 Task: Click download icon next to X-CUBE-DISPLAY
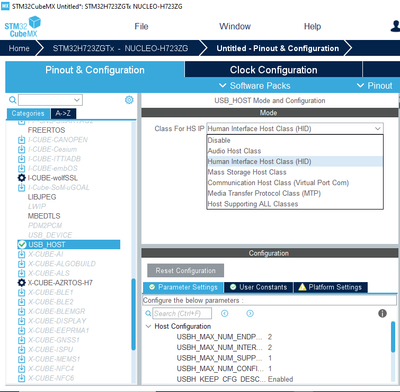21,321
